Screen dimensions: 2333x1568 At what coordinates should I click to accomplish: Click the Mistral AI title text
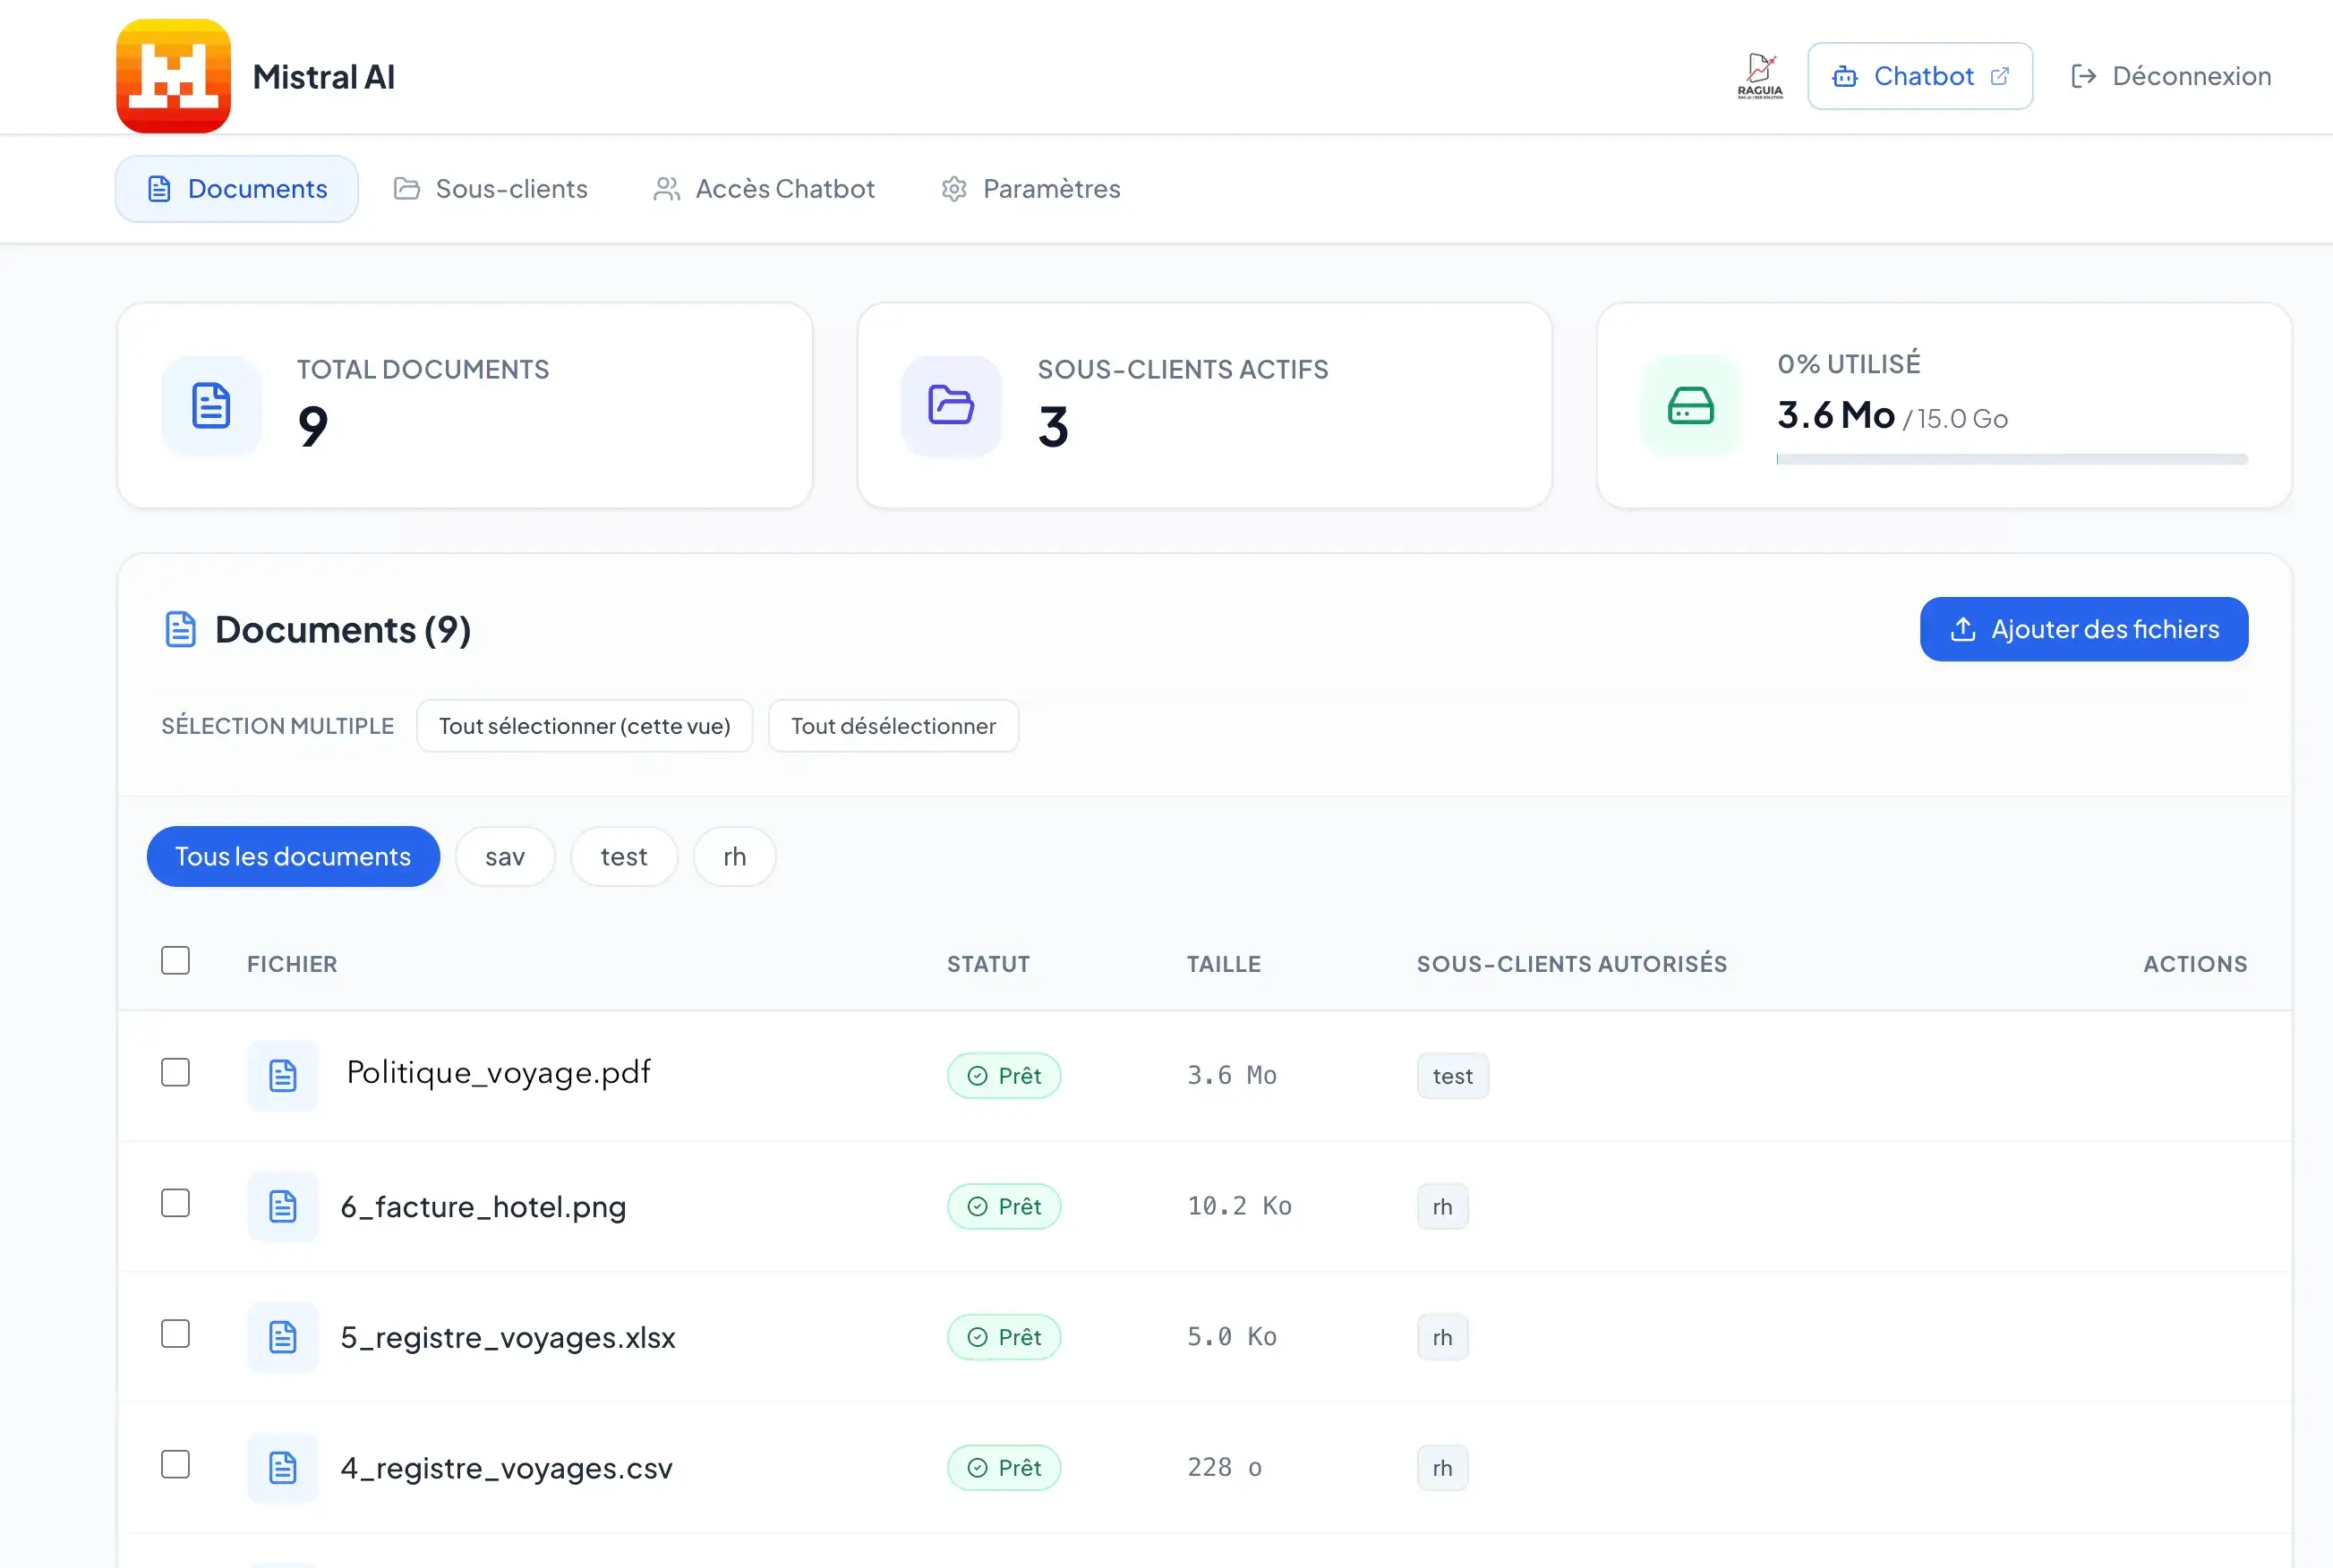[x=323, y=77]
